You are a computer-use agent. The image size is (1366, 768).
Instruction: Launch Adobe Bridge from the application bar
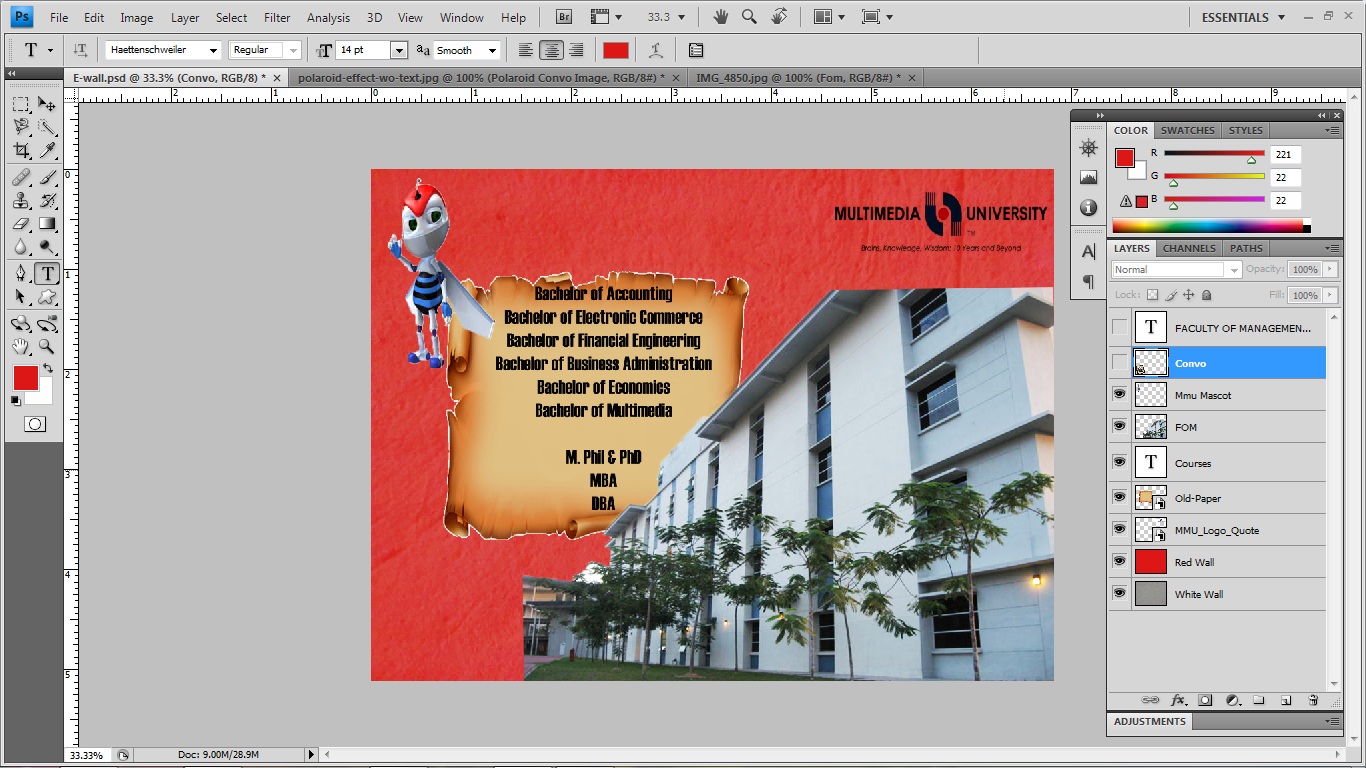point(562,16)
